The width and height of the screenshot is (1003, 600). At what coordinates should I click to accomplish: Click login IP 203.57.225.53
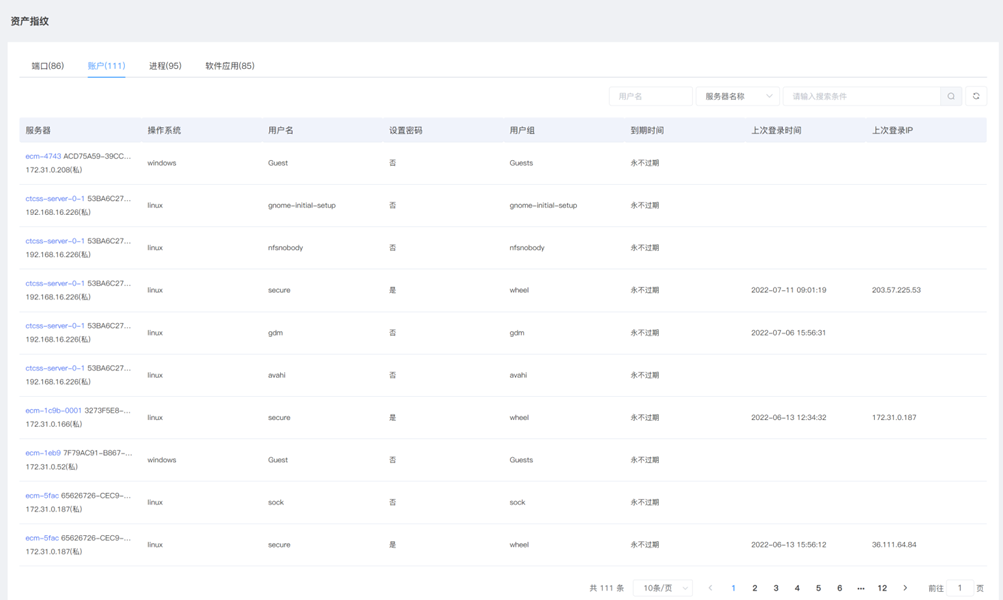pos(896,290)
